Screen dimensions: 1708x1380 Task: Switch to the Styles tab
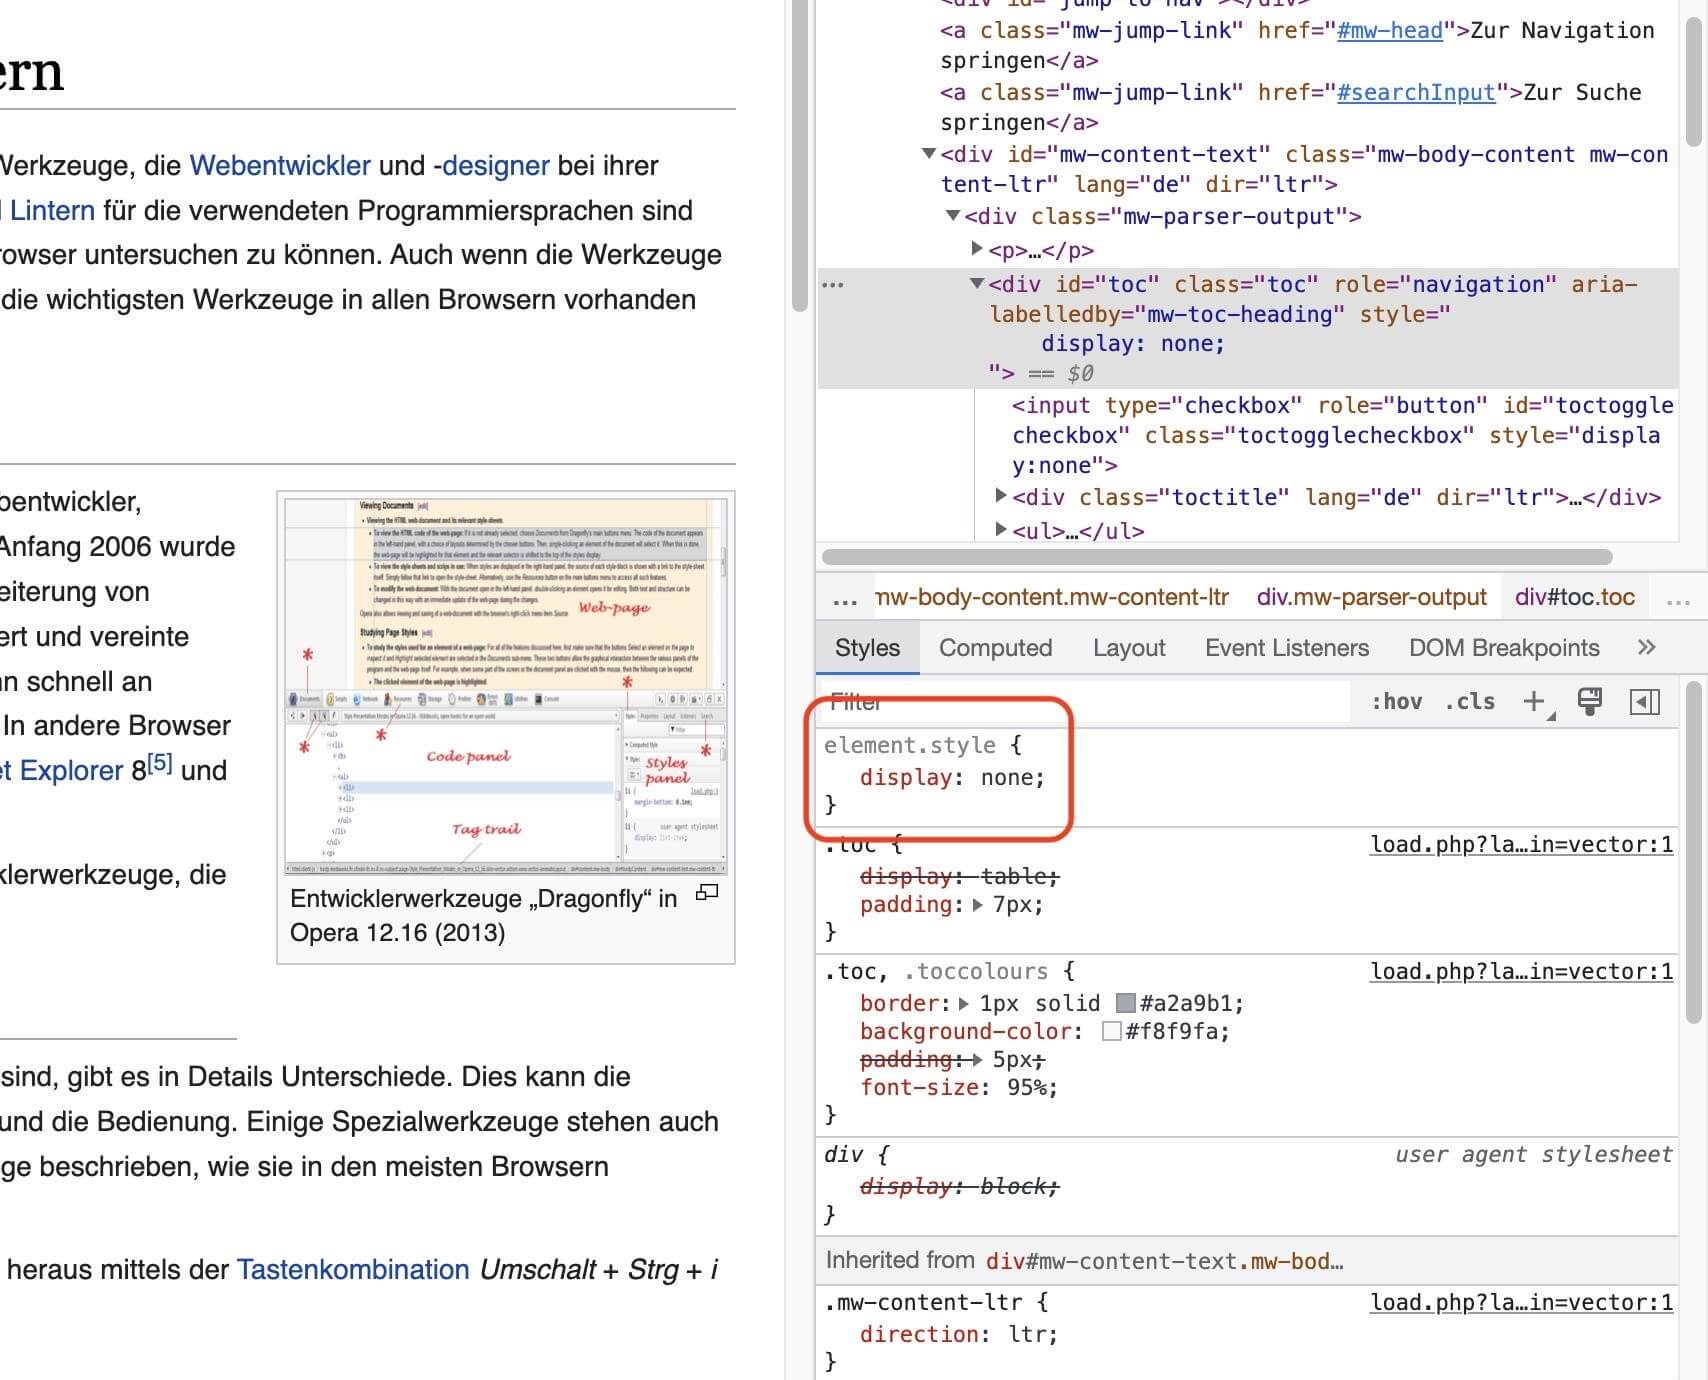pos(867,648)
